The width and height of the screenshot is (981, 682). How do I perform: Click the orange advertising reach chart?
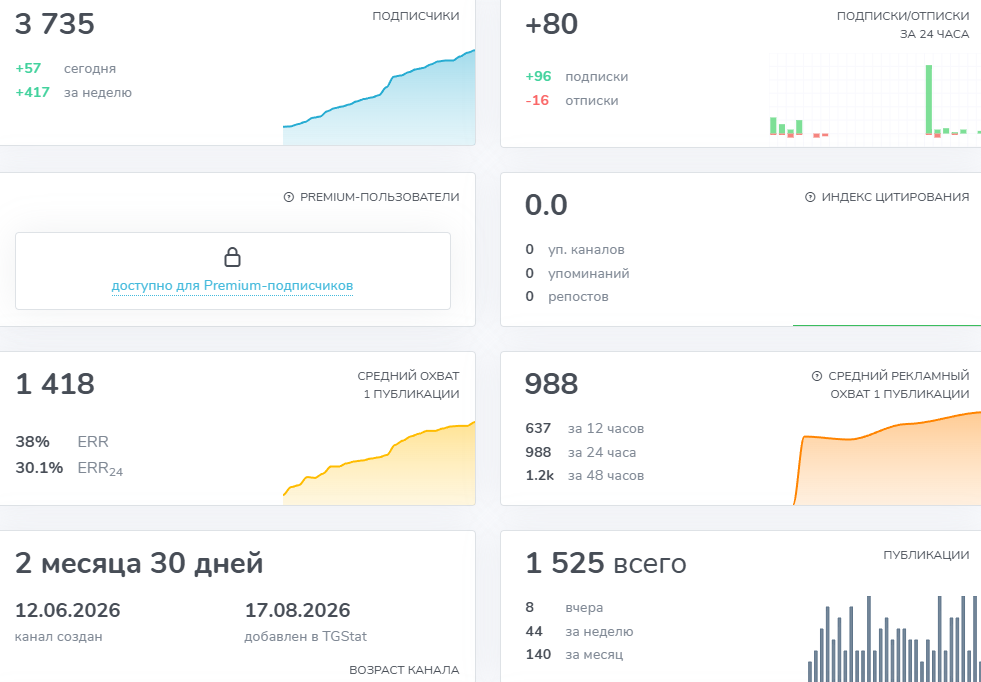click(887, 458)
